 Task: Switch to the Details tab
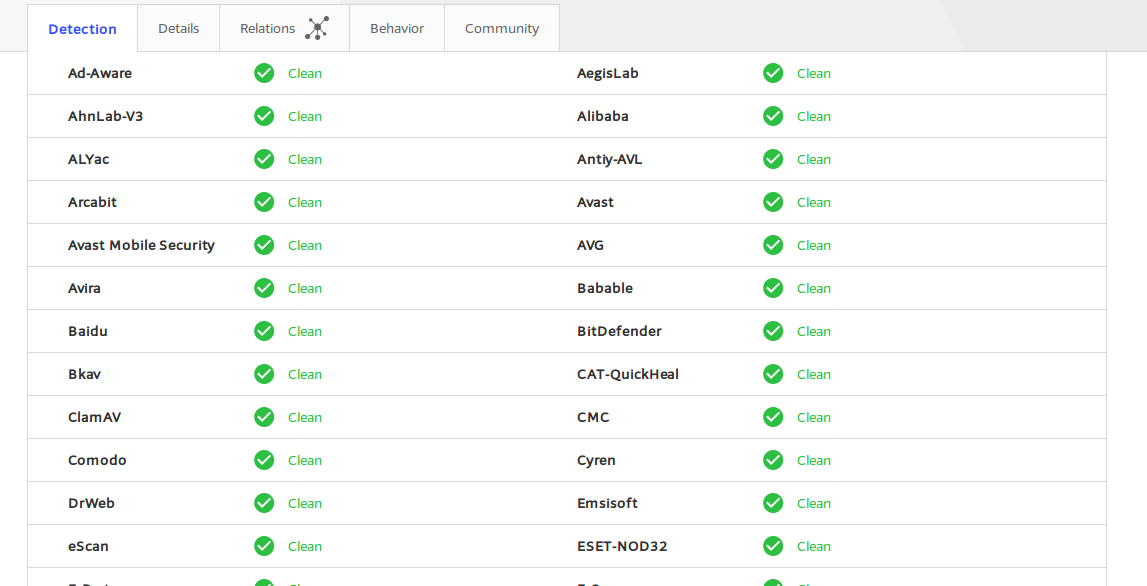pyautogui.click(x=178, y=29)
